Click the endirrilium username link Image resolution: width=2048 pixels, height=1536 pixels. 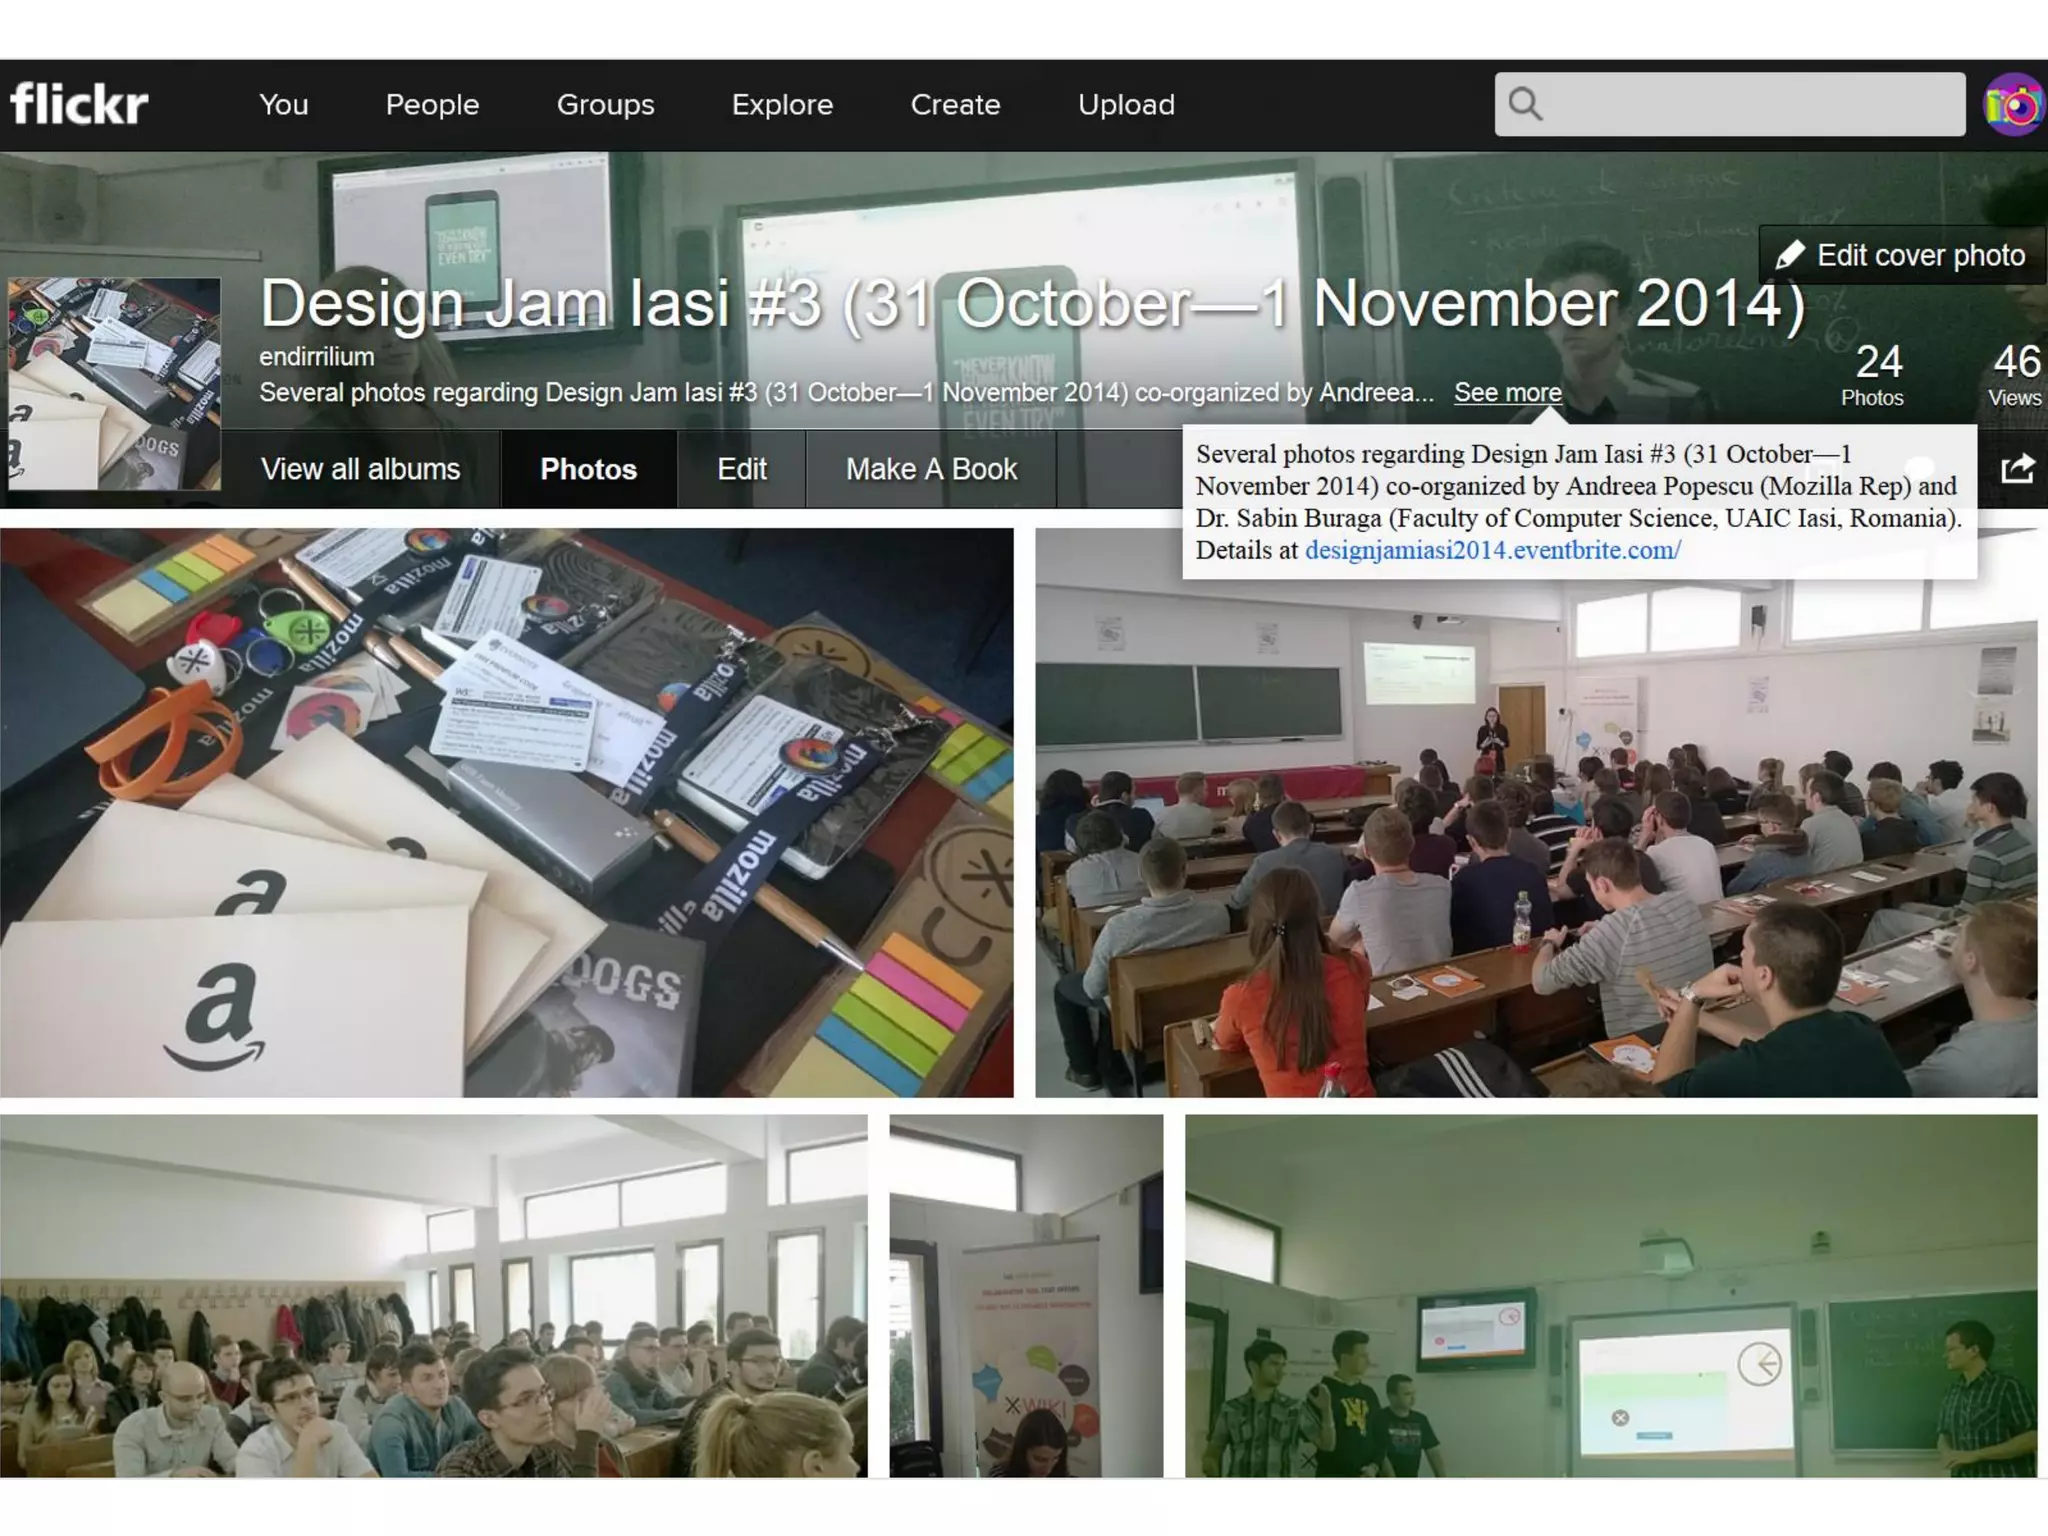tap(316, 357)
